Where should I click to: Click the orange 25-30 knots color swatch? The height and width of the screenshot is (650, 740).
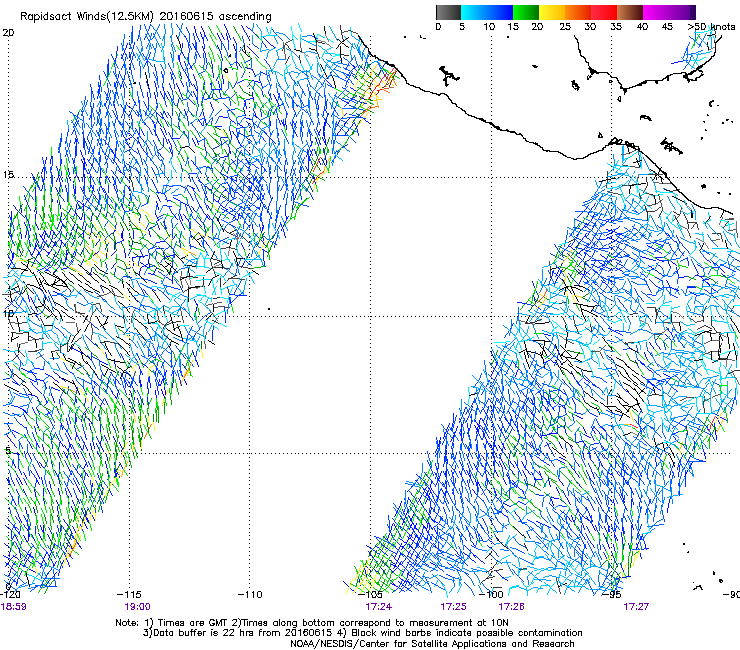(x=578, y=12)
